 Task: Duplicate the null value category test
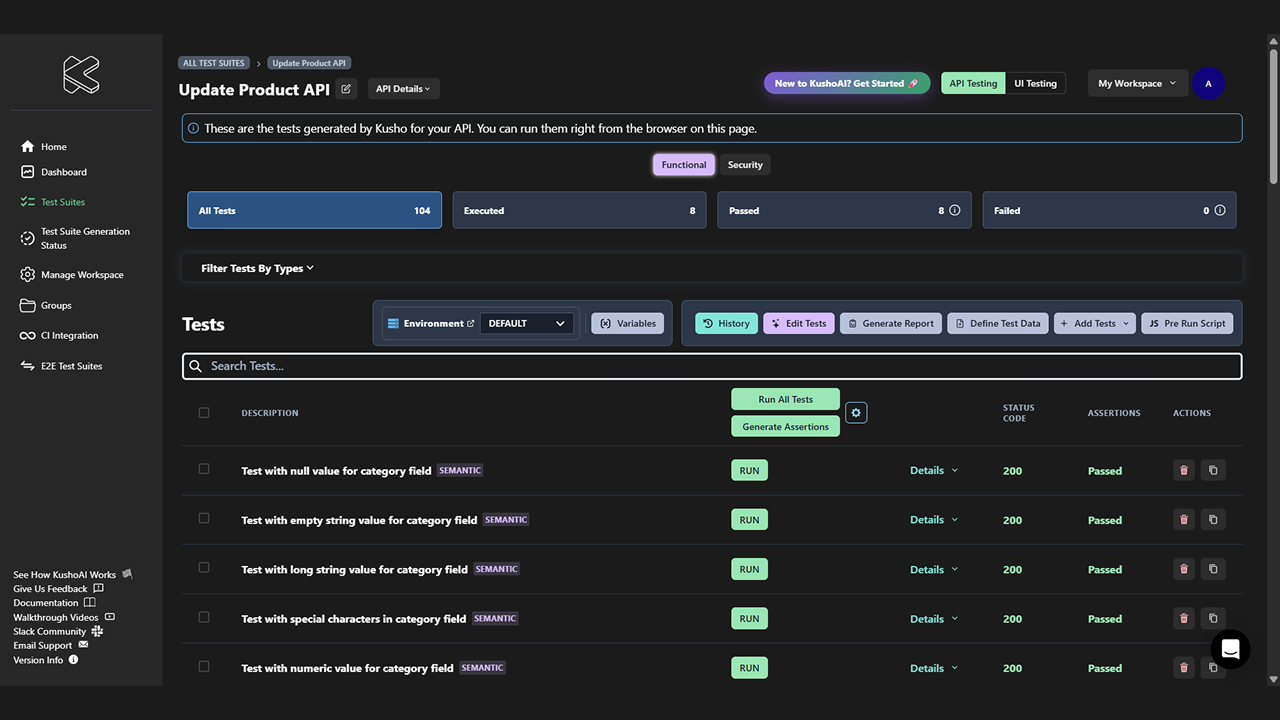[x=1213, y=470]
